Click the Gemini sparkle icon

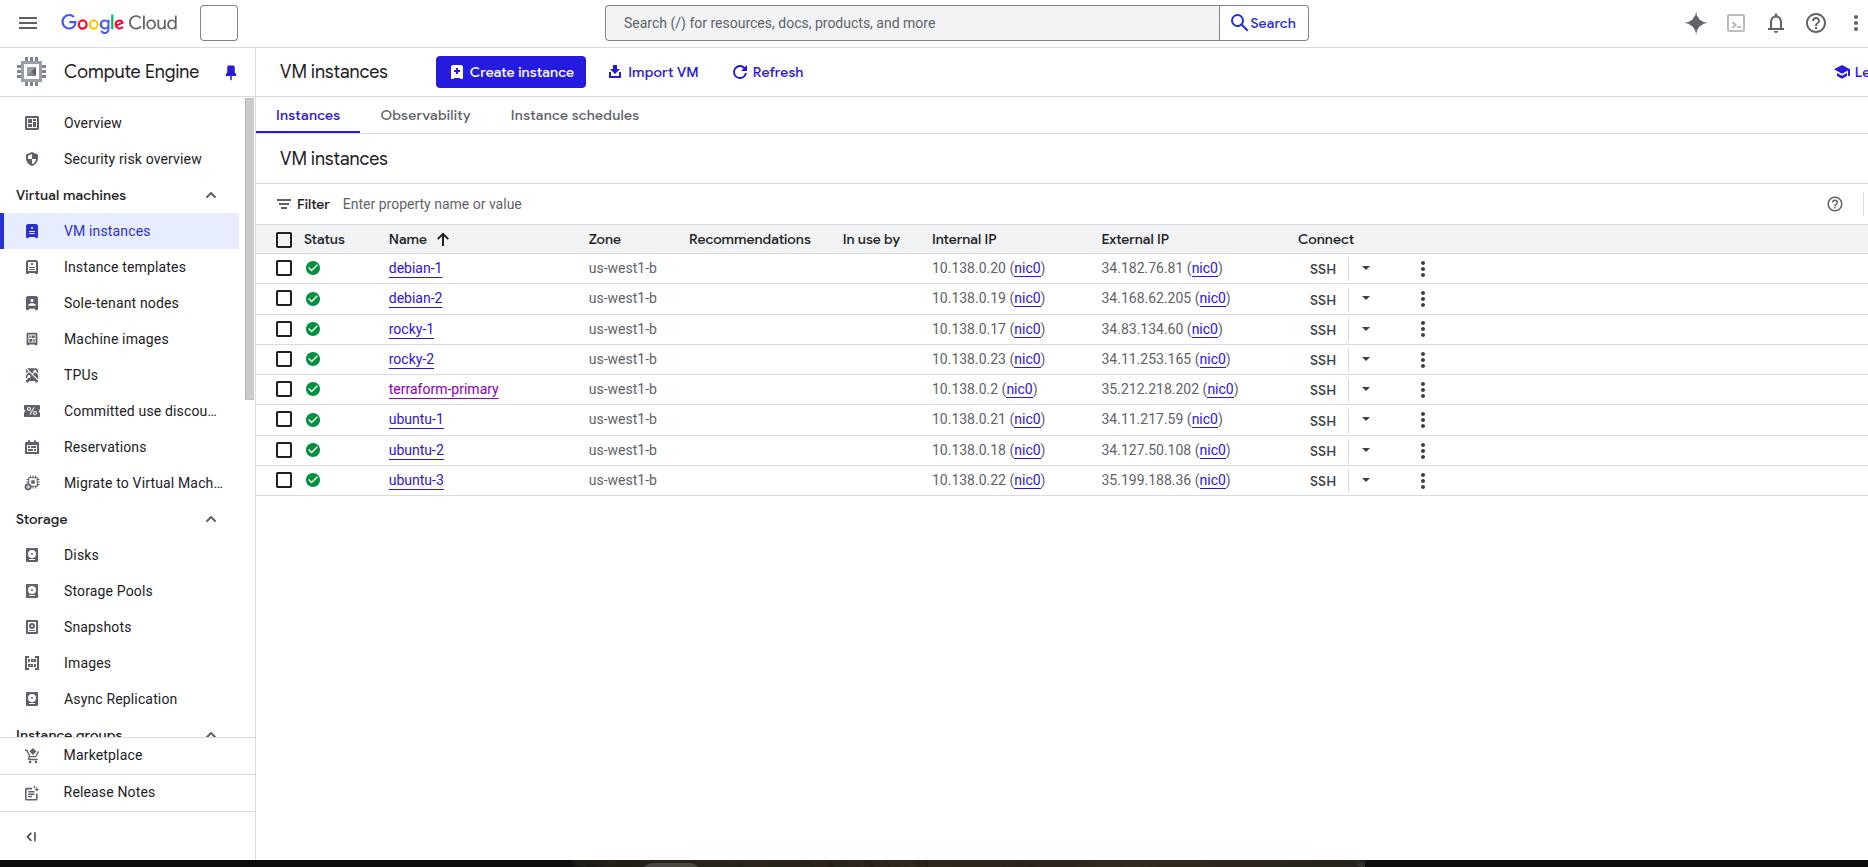(x=1695, y=23)
